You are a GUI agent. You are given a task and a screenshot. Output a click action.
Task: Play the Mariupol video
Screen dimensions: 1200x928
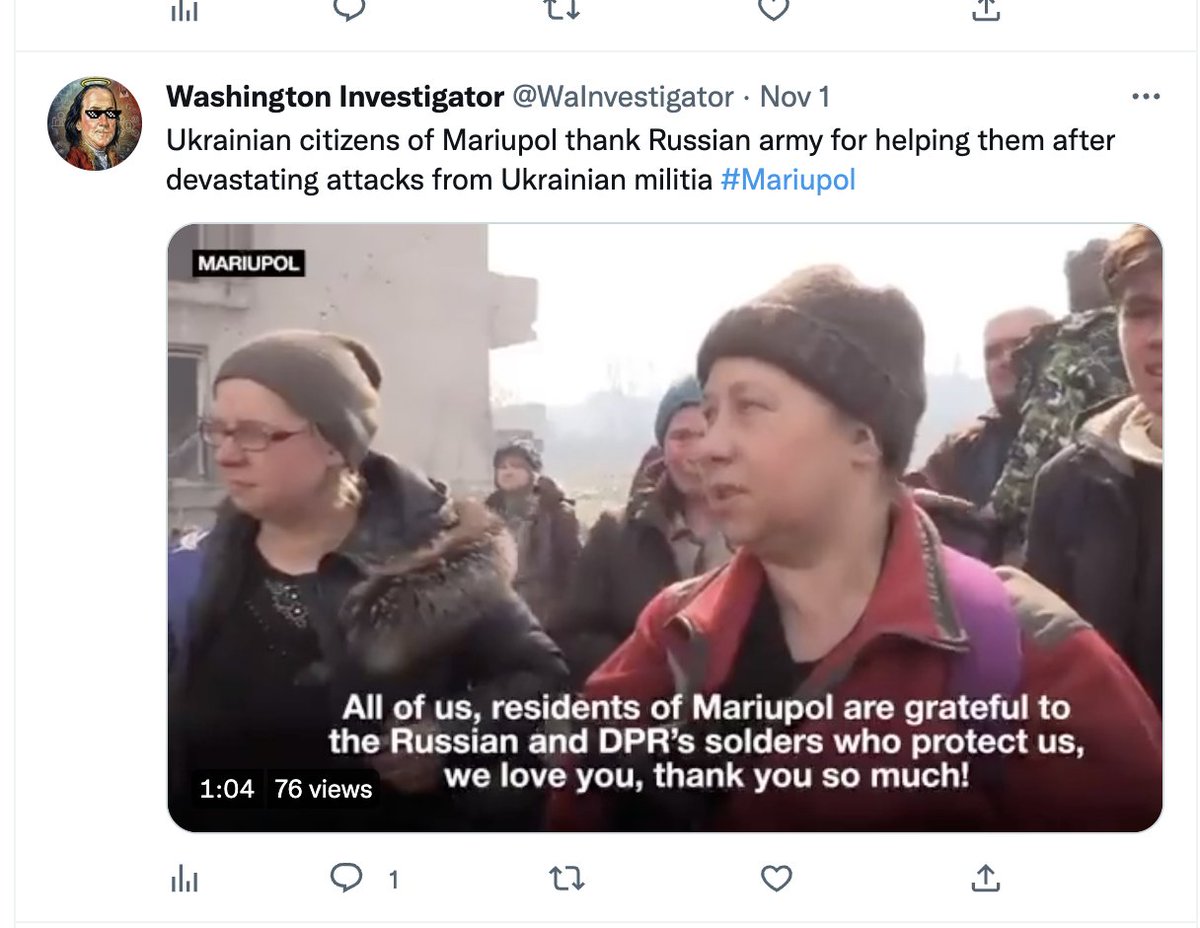tap(664, 527)
